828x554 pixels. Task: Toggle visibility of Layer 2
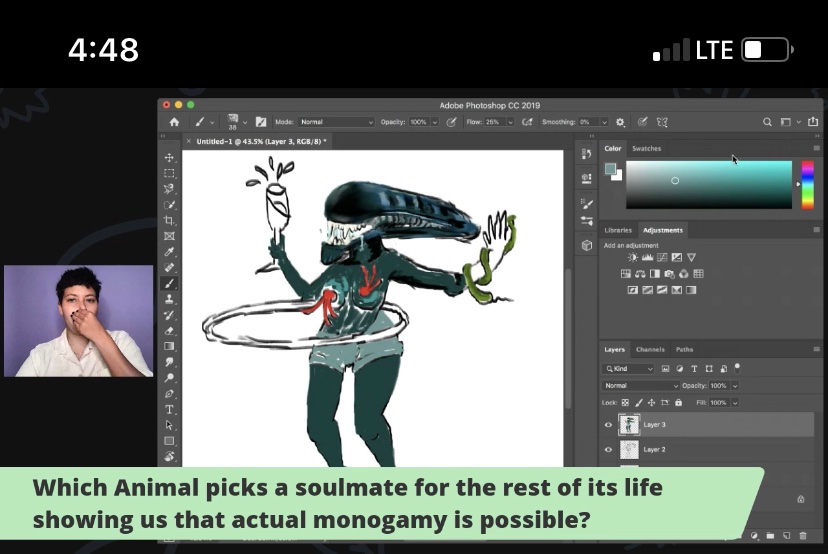coord(608,449)
